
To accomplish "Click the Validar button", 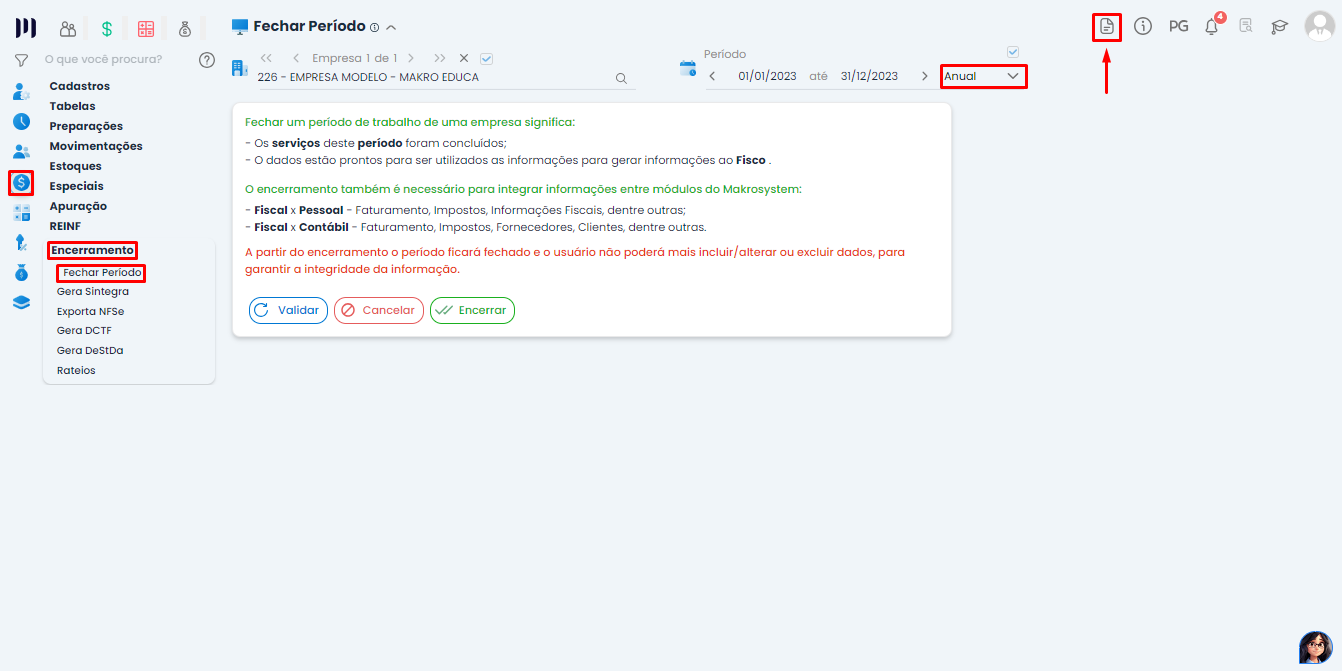I will coord(288,310).
